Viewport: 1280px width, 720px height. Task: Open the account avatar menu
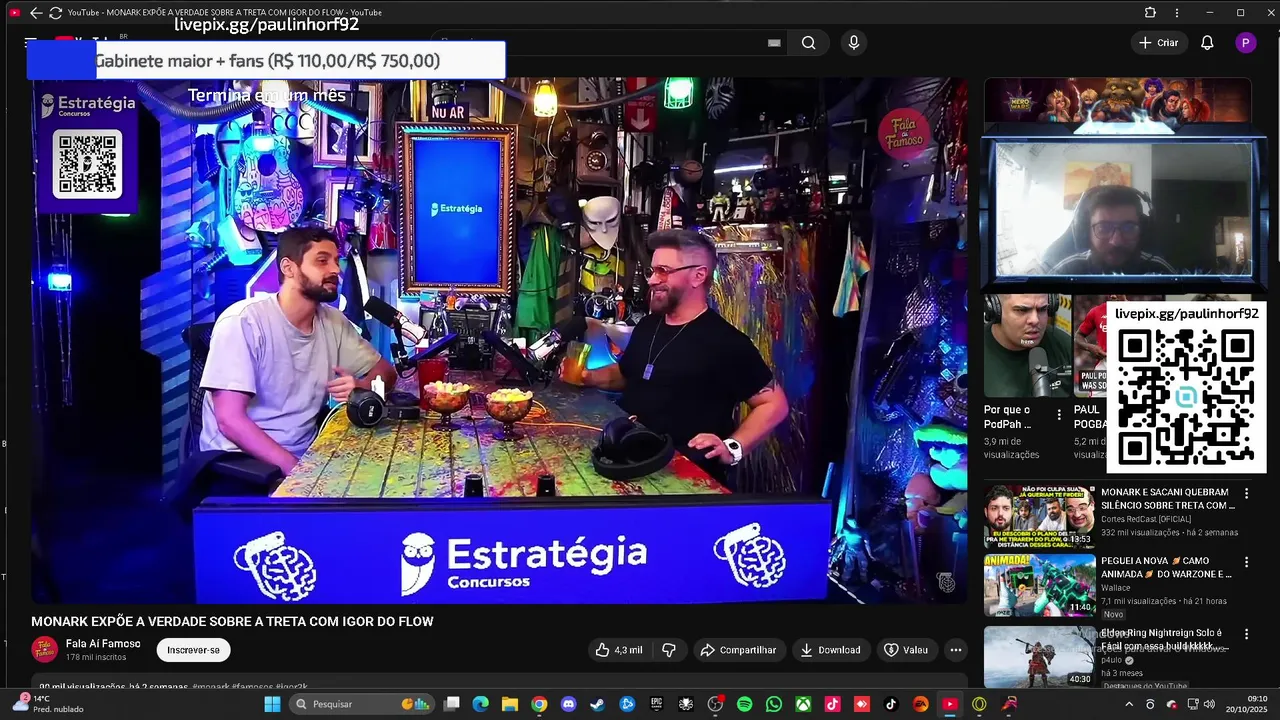[x=1245, y=43]
